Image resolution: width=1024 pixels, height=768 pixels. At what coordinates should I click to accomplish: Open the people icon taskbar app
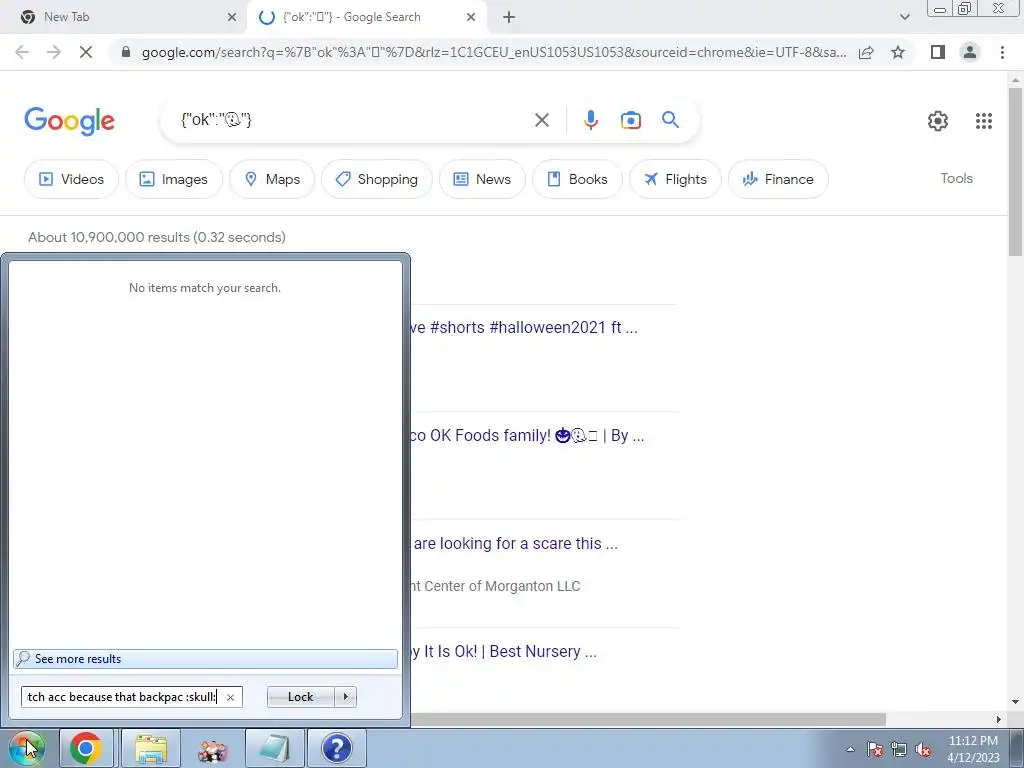pyautogui.click(x=213, y=750)
